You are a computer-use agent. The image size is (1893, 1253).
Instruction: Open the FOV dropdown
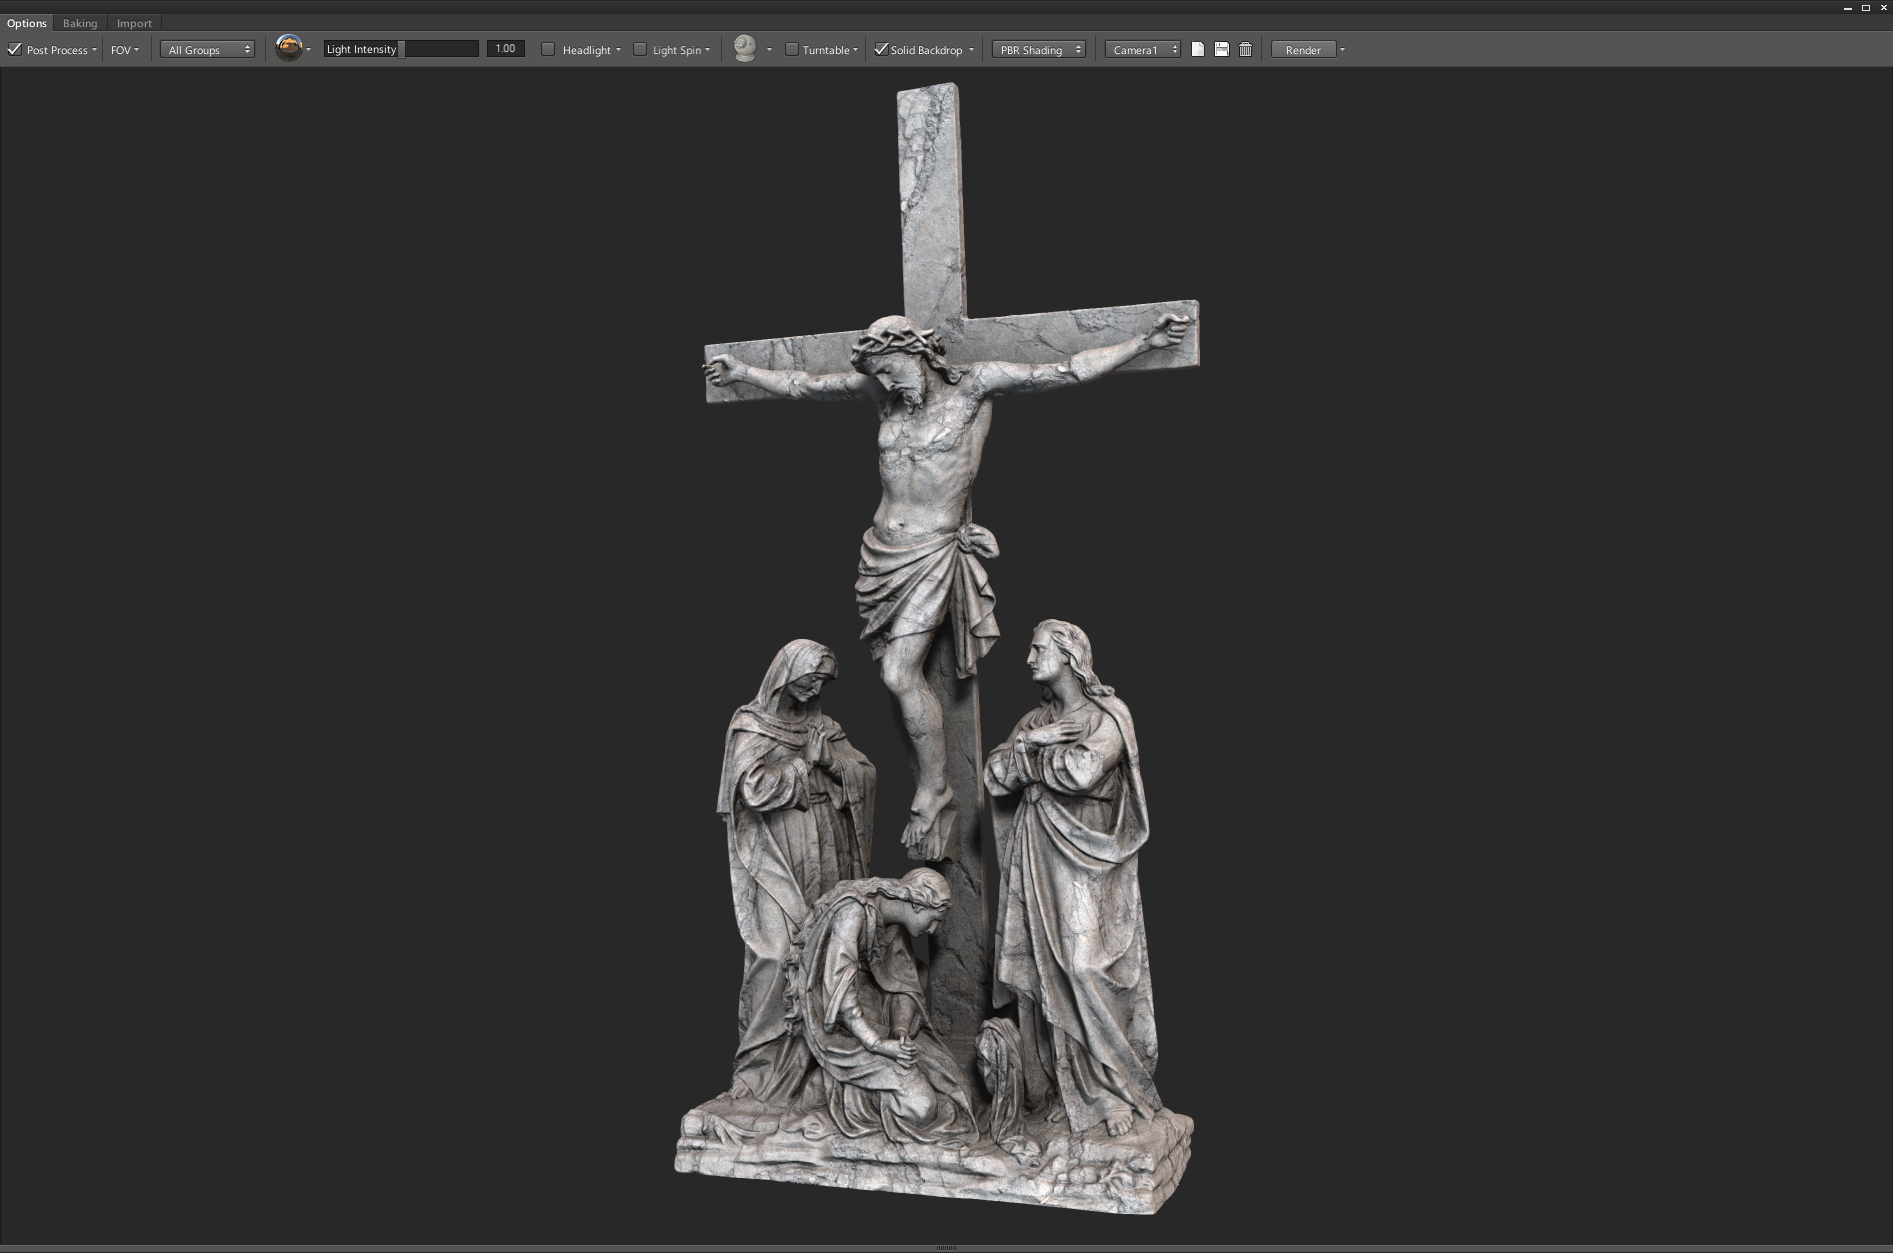tap(124, 49)
